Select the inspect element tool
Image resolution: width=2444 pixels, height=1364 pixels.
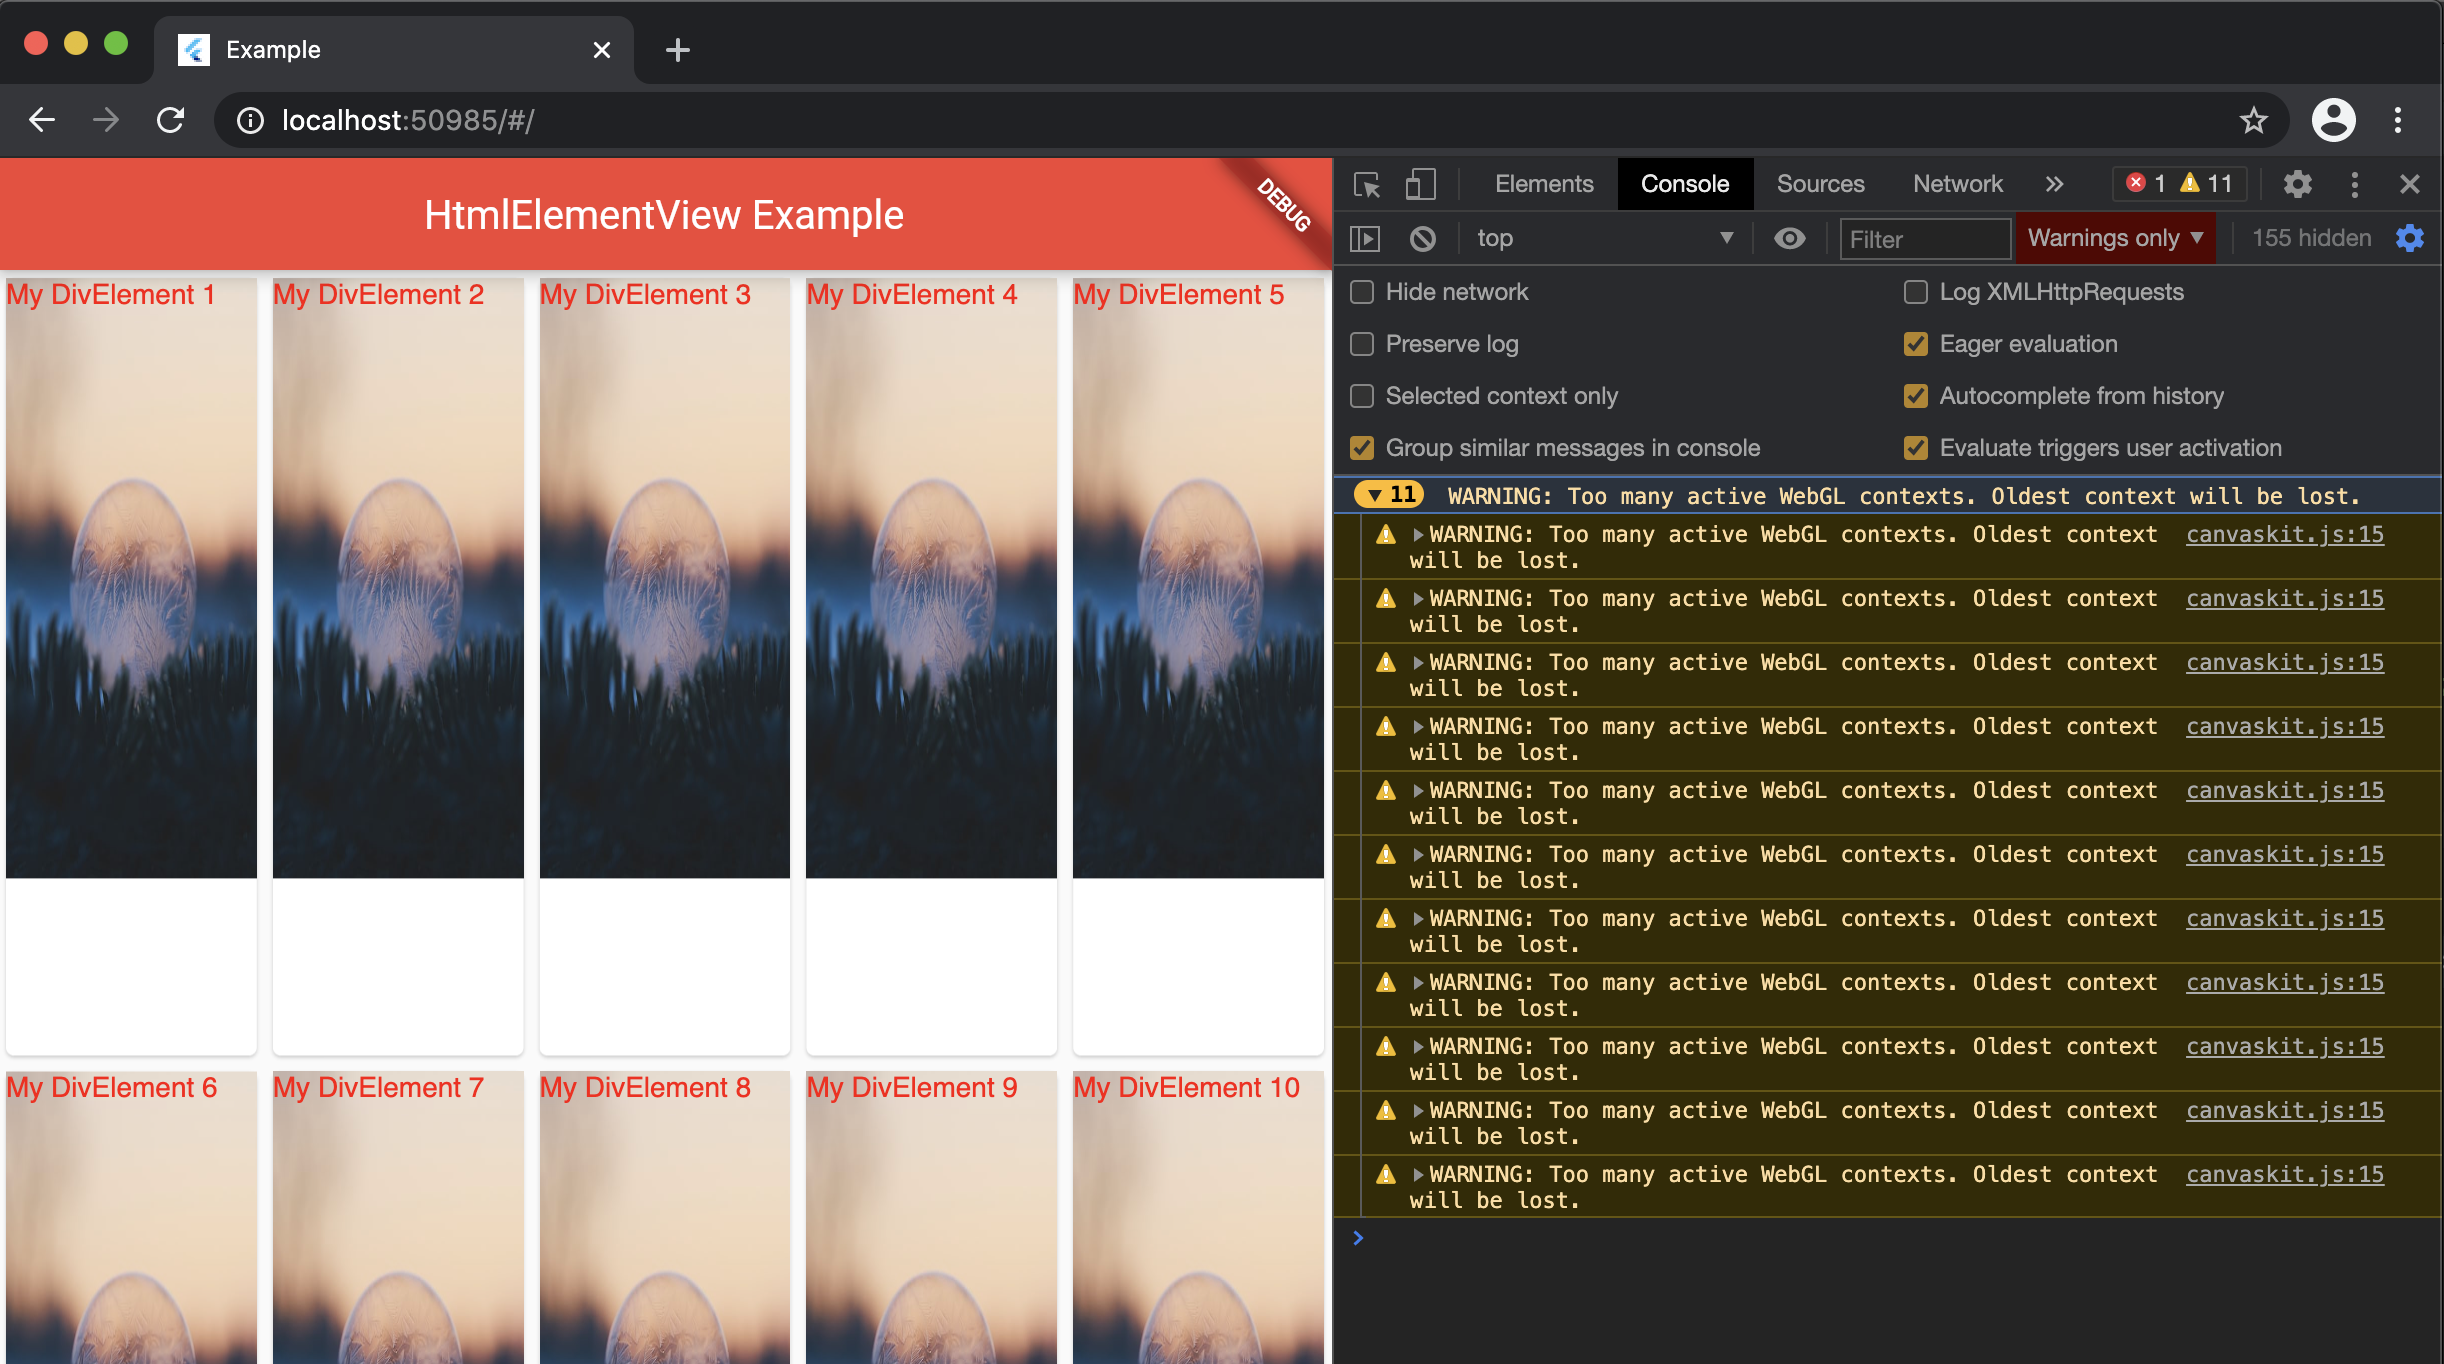(1366, 184)
